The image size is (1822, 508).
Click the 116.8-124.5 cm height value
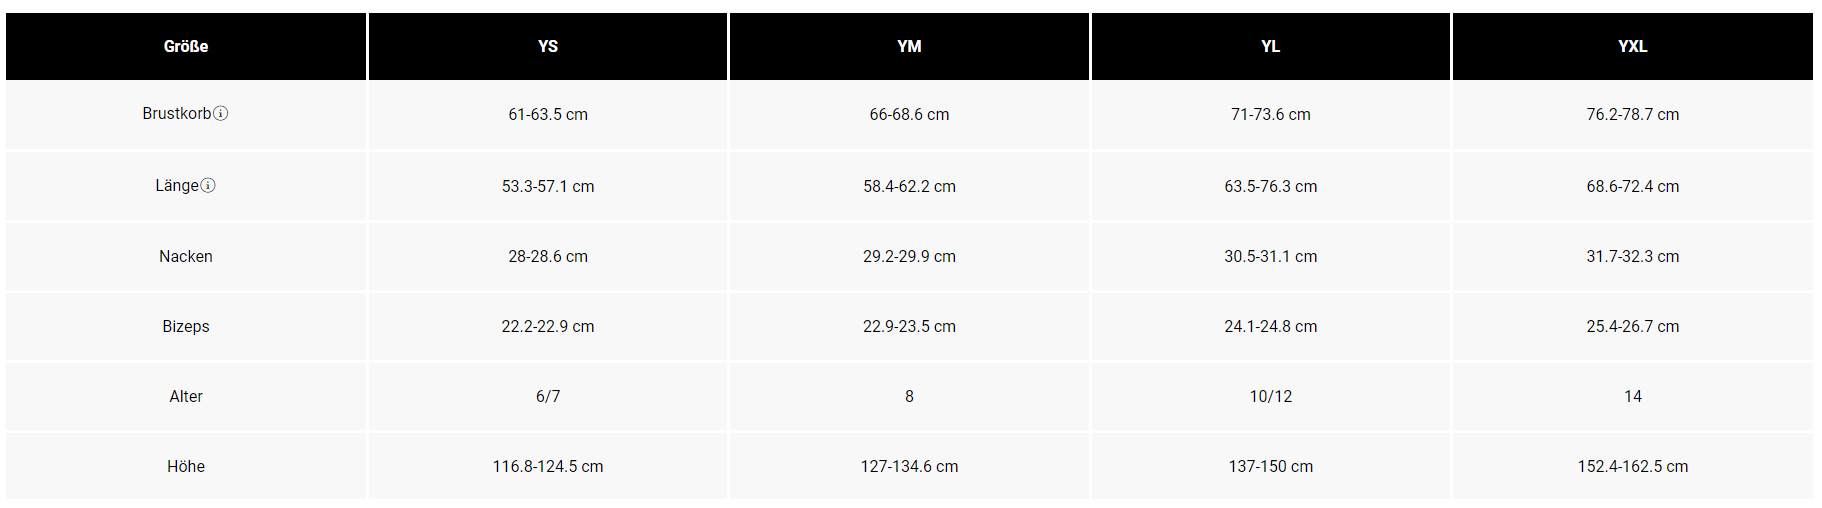[548, 467]
